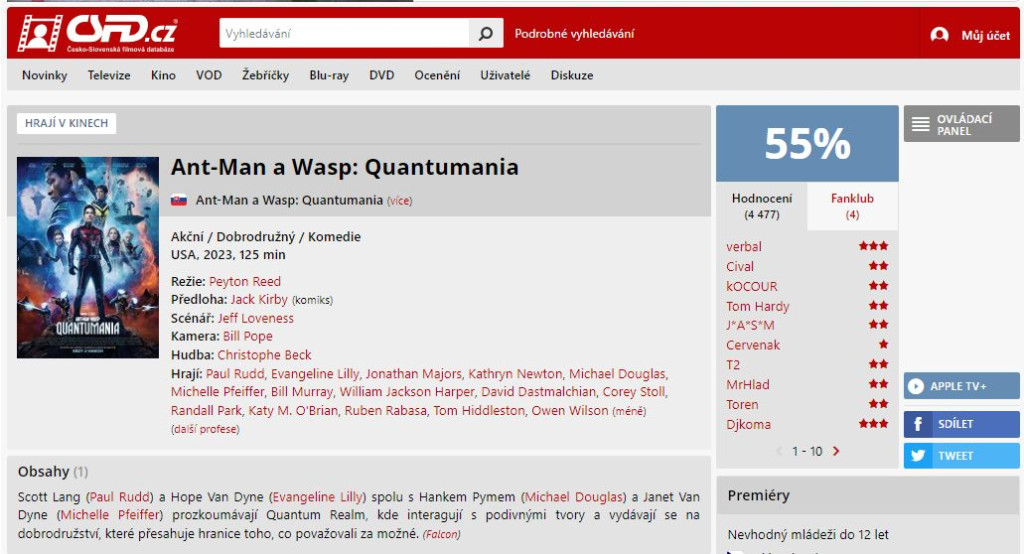Viewport: 1024px width, 554px height.
Task: Click the Hrají v kinech badge
Action: tap(67, 123)
